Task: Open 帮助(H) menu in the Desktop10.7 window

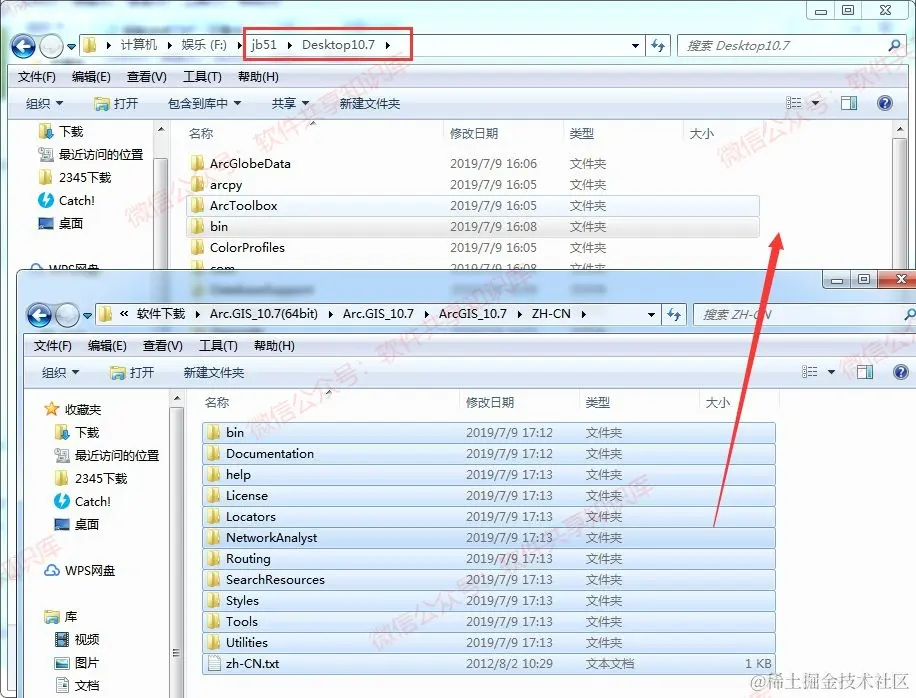Action: click(258, 77)
